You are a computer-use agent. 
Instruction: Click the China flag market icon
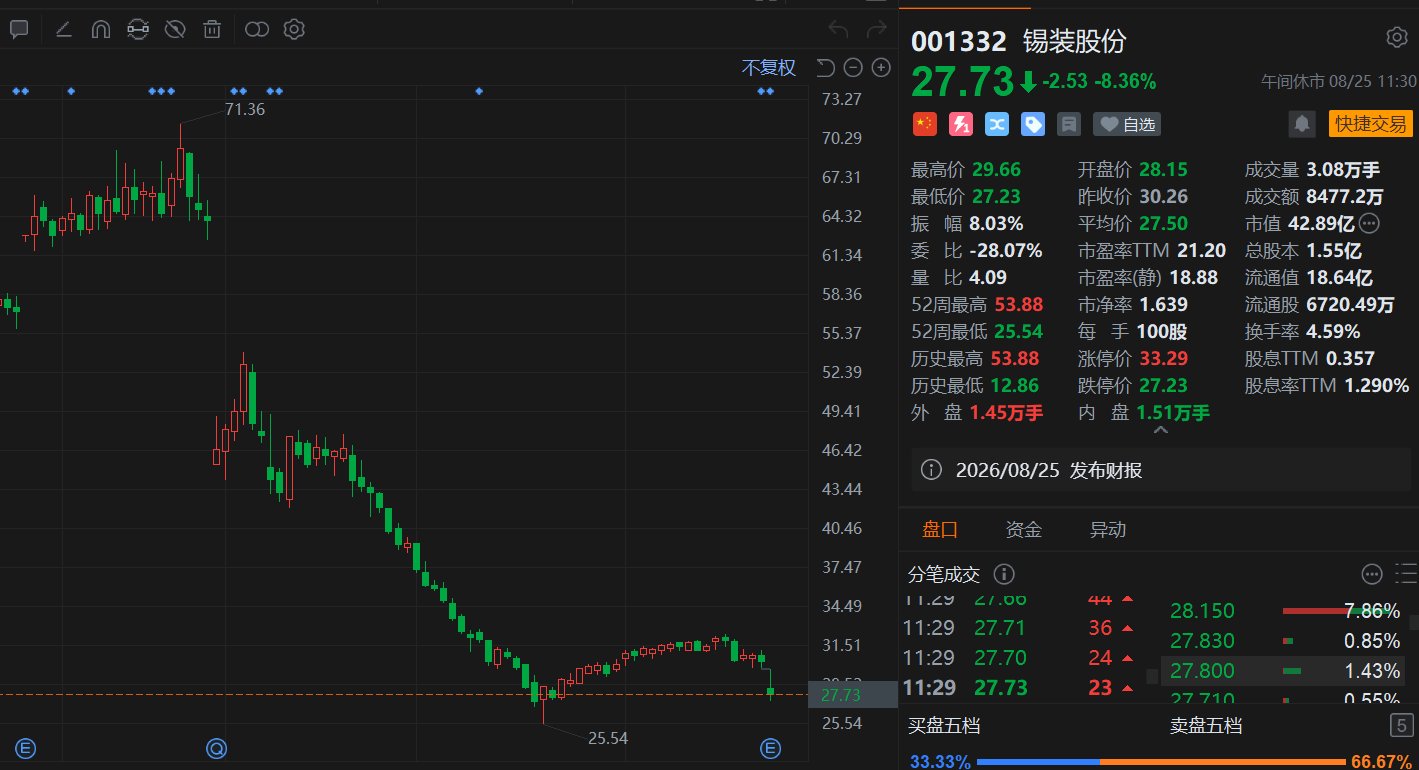(x=925, y=124)
